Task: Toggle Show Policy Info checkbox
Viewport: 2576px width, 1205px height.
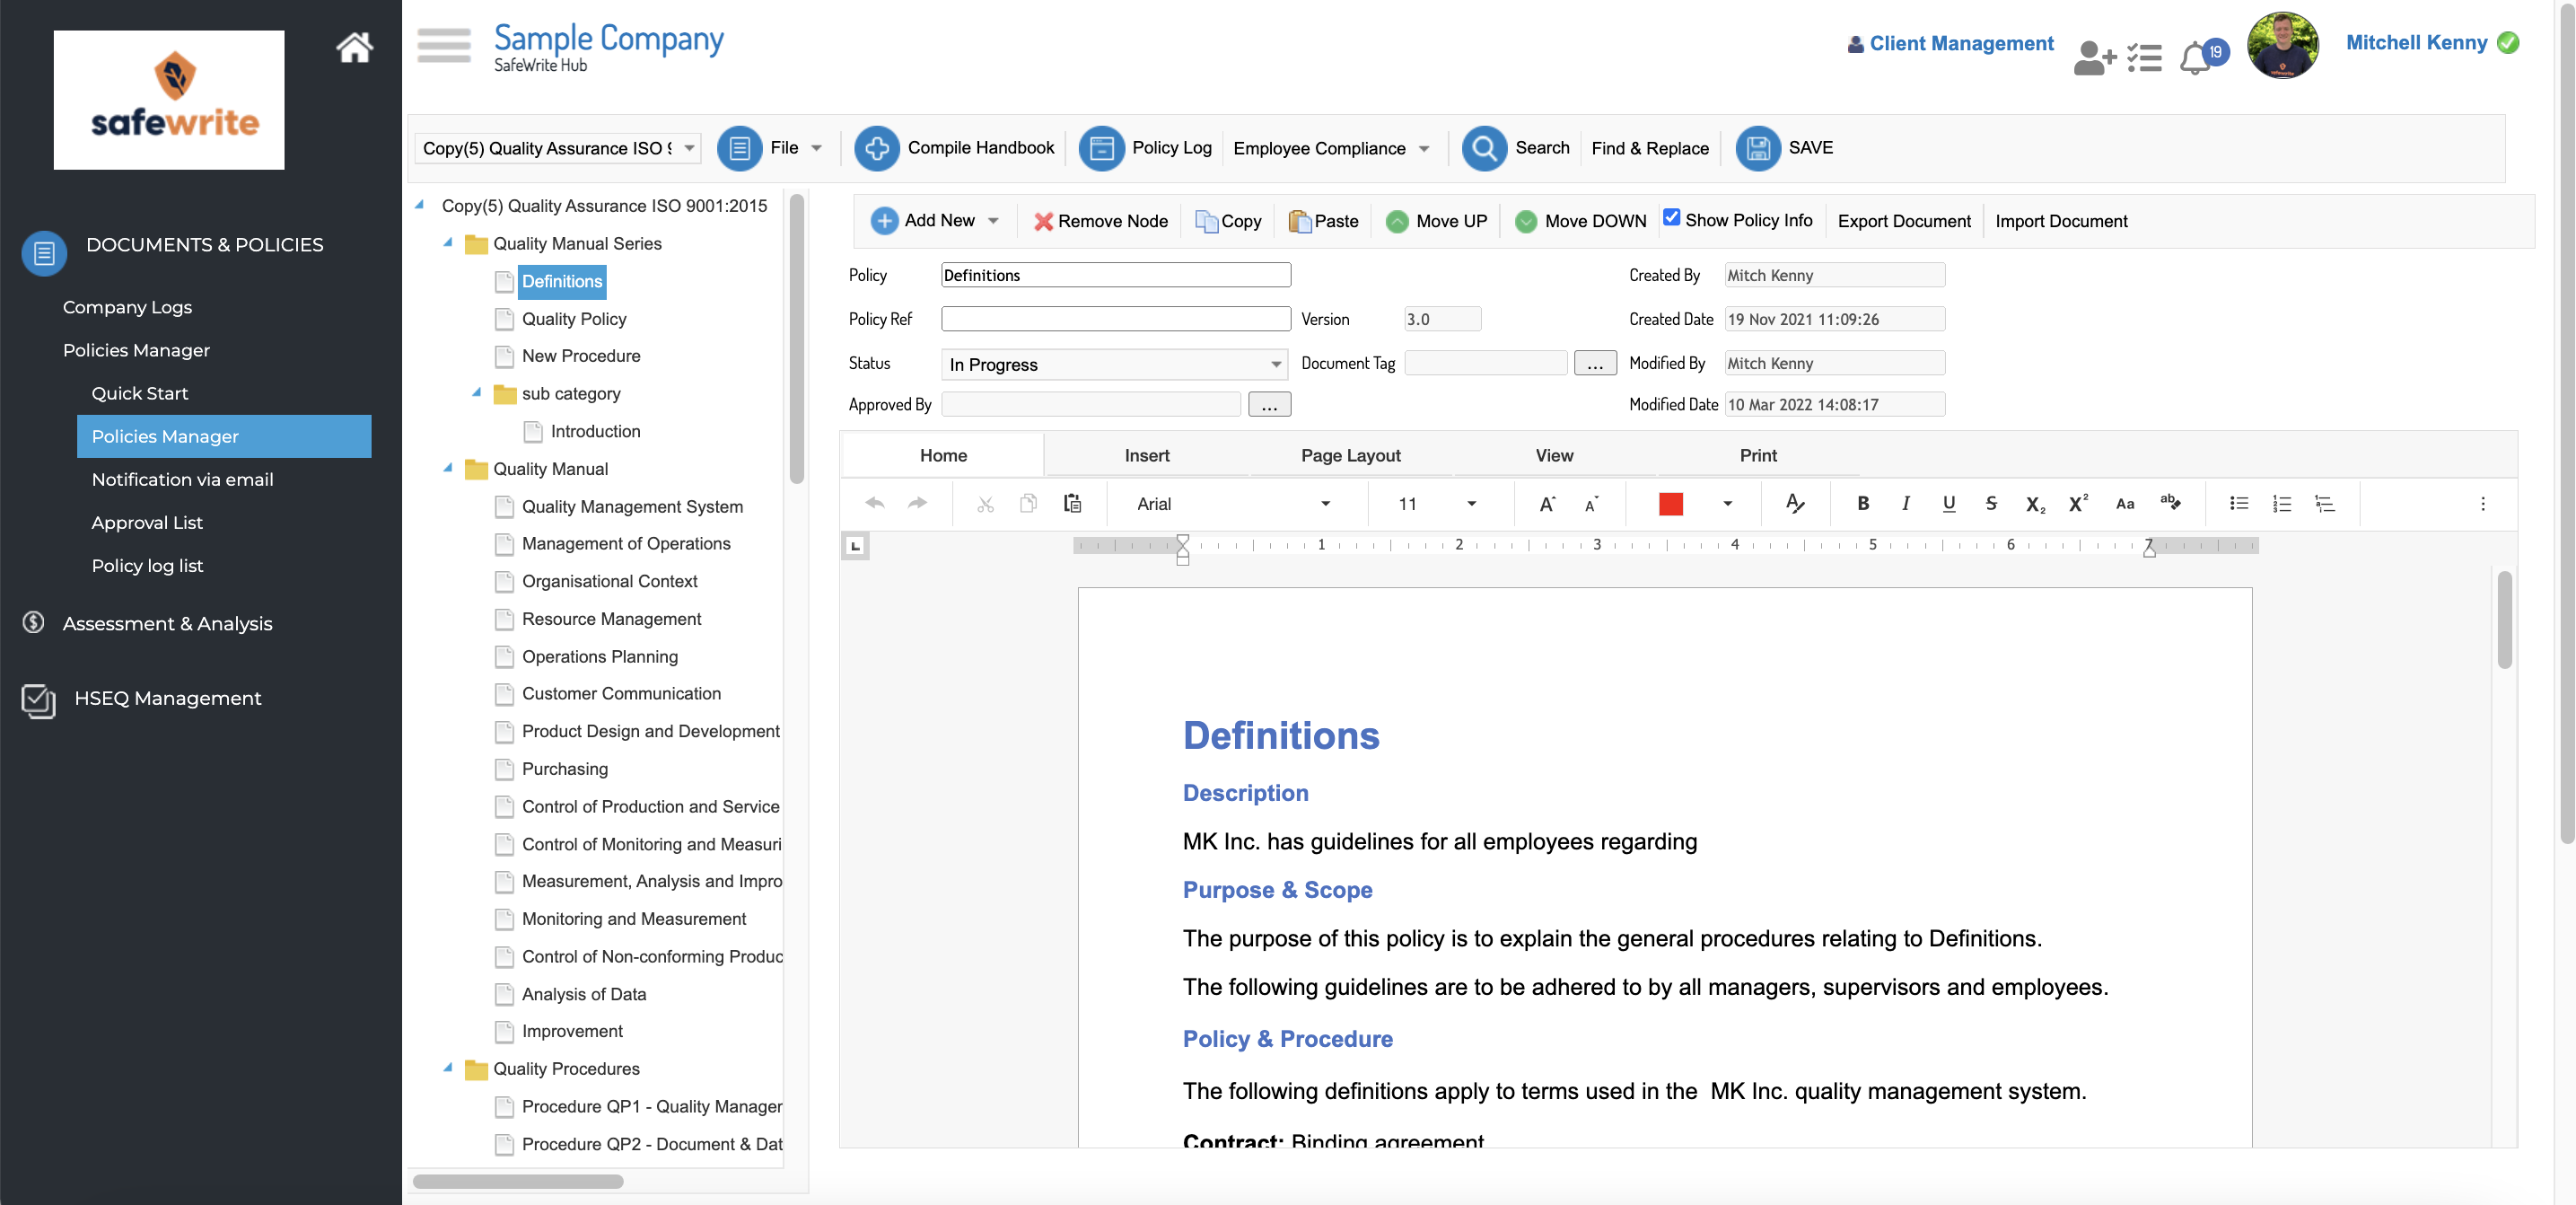Action: (1672, 219)
